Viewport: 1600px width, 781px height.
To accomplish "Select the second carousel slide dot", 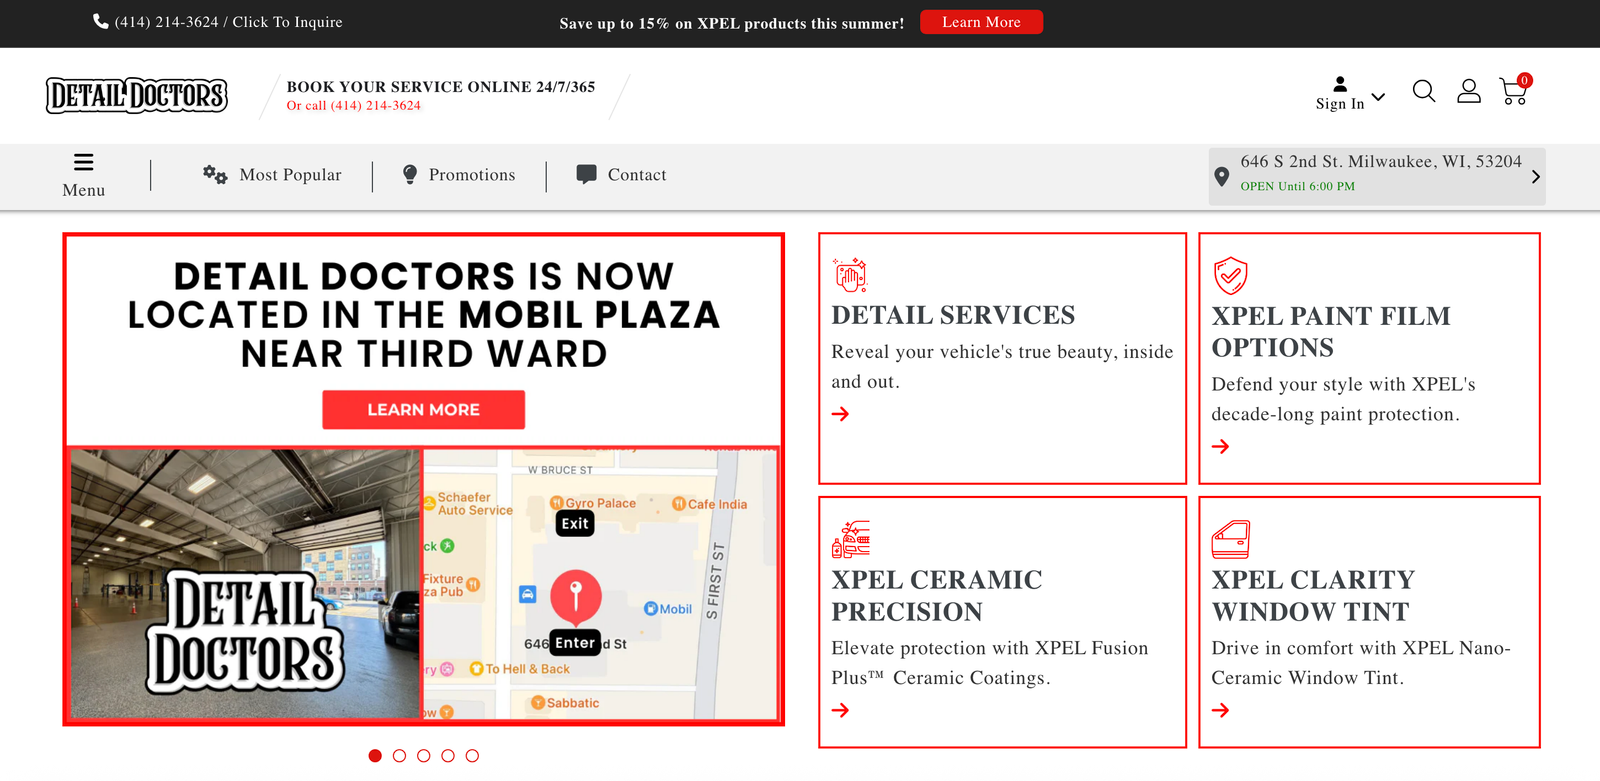I will [399, 756].
